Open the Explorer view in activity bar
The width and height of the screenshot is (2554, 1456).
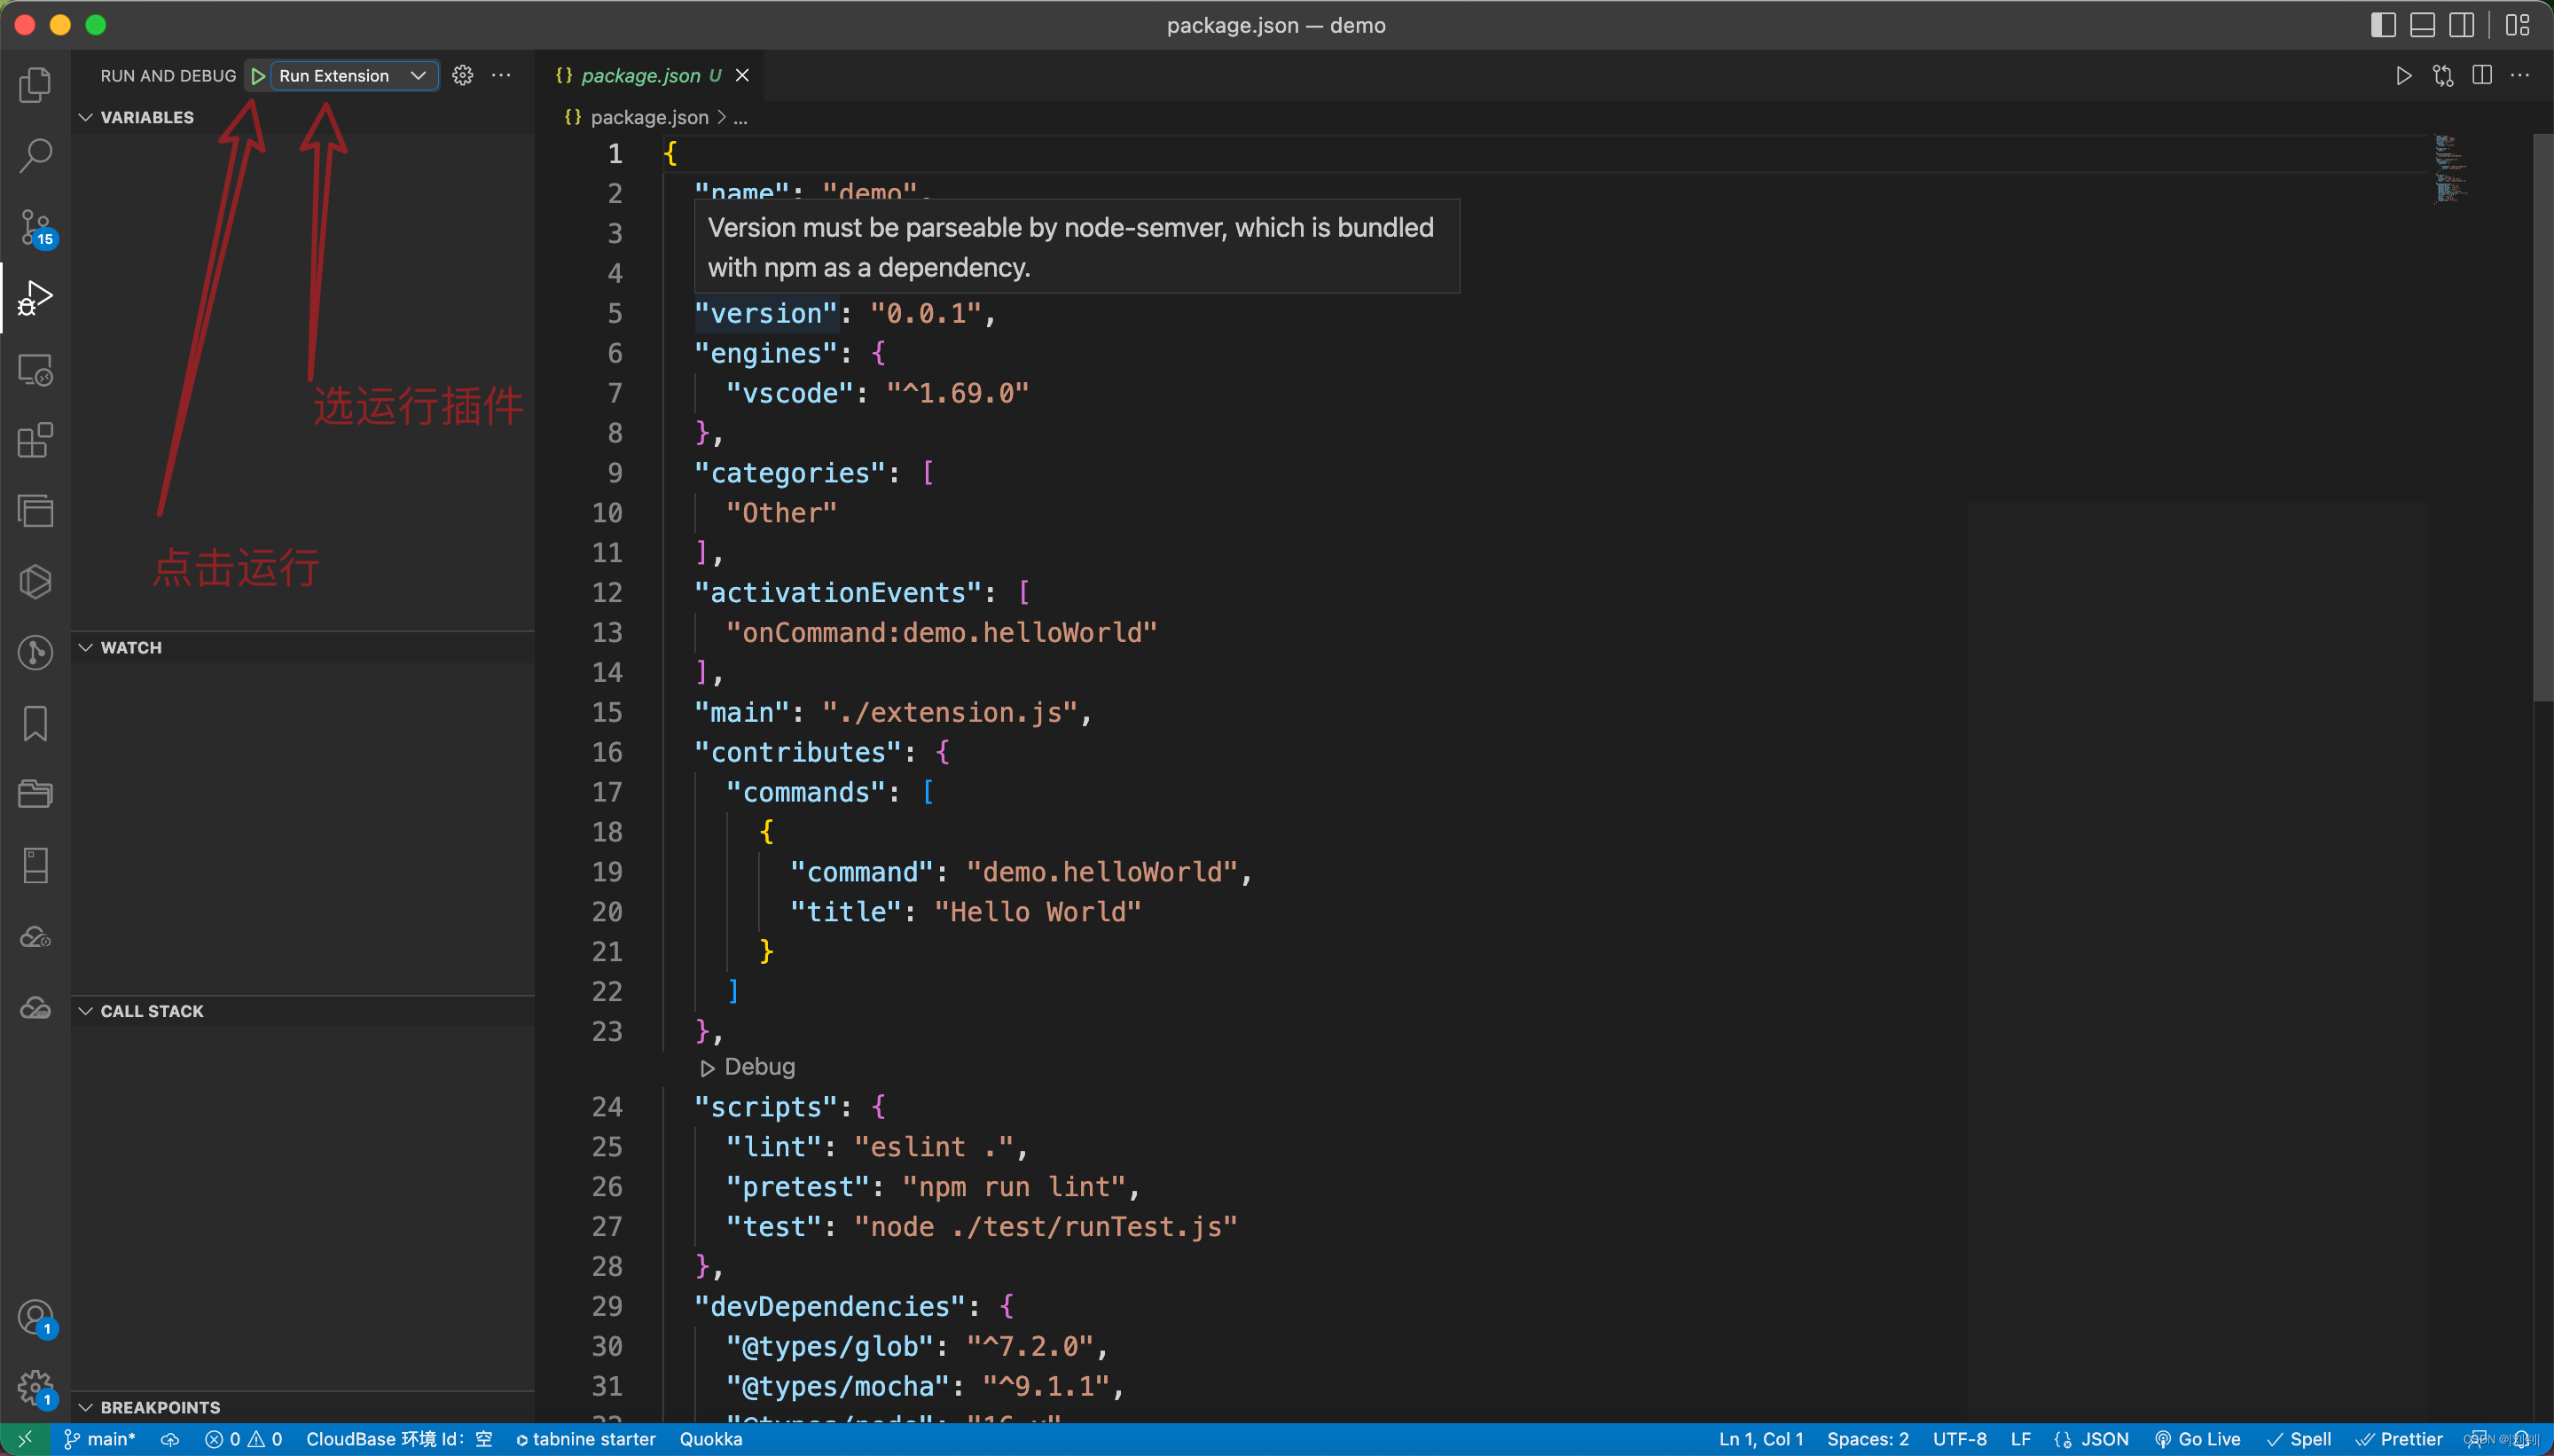36,85
